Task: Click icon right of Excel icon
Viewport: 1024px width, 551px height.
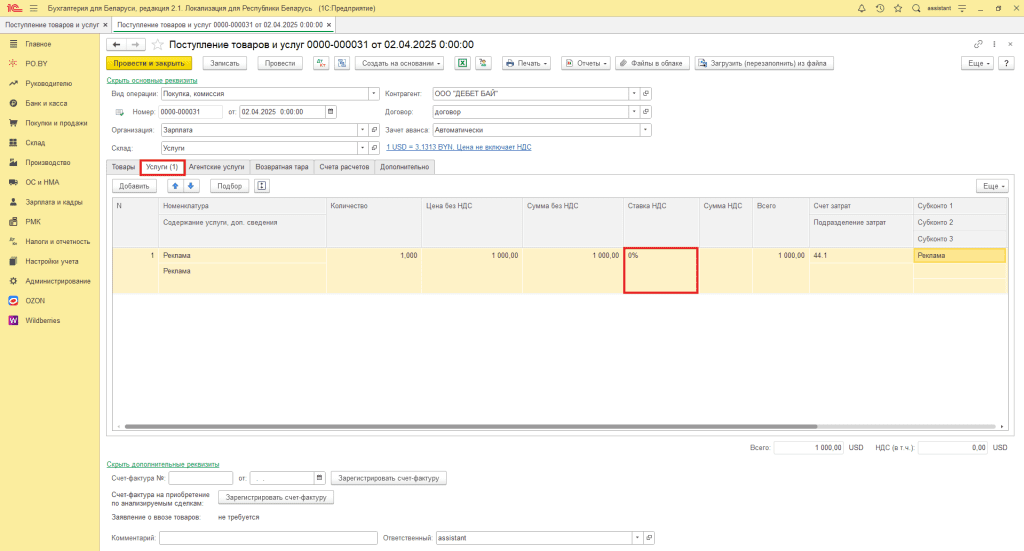Action: coord(483,63)
